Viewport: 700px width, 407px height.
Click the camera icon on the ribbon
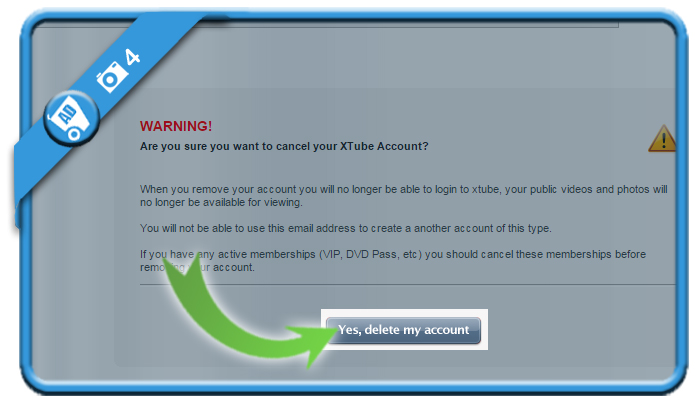pos(109,76)
